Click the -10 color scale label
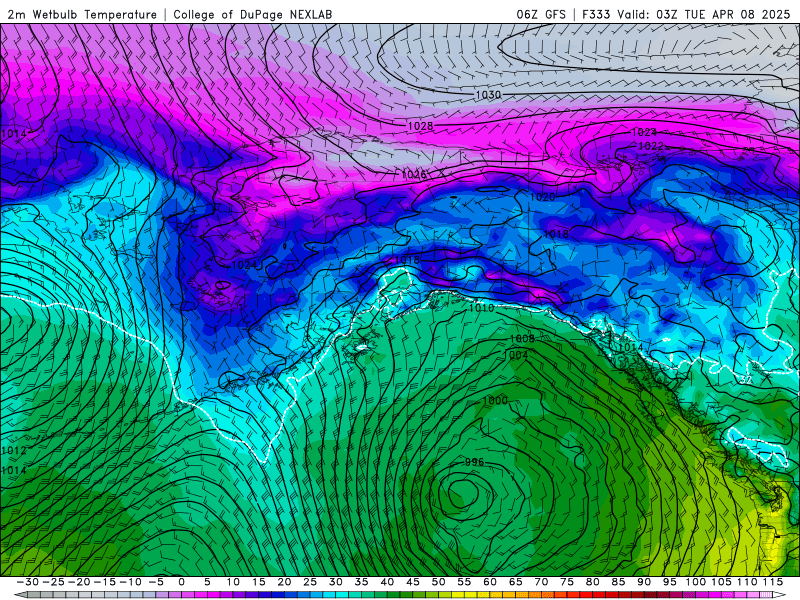Screen dimensions: 800x600 click(130, 582)
